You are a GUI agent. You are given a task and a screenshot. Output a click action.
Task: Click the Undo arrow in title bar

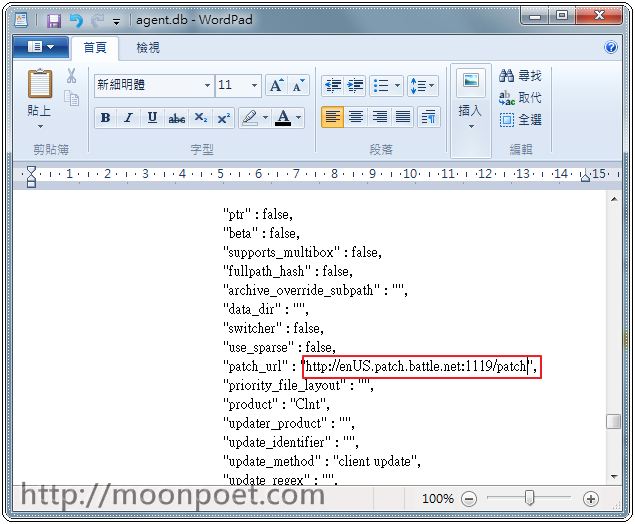click(76, 19)
